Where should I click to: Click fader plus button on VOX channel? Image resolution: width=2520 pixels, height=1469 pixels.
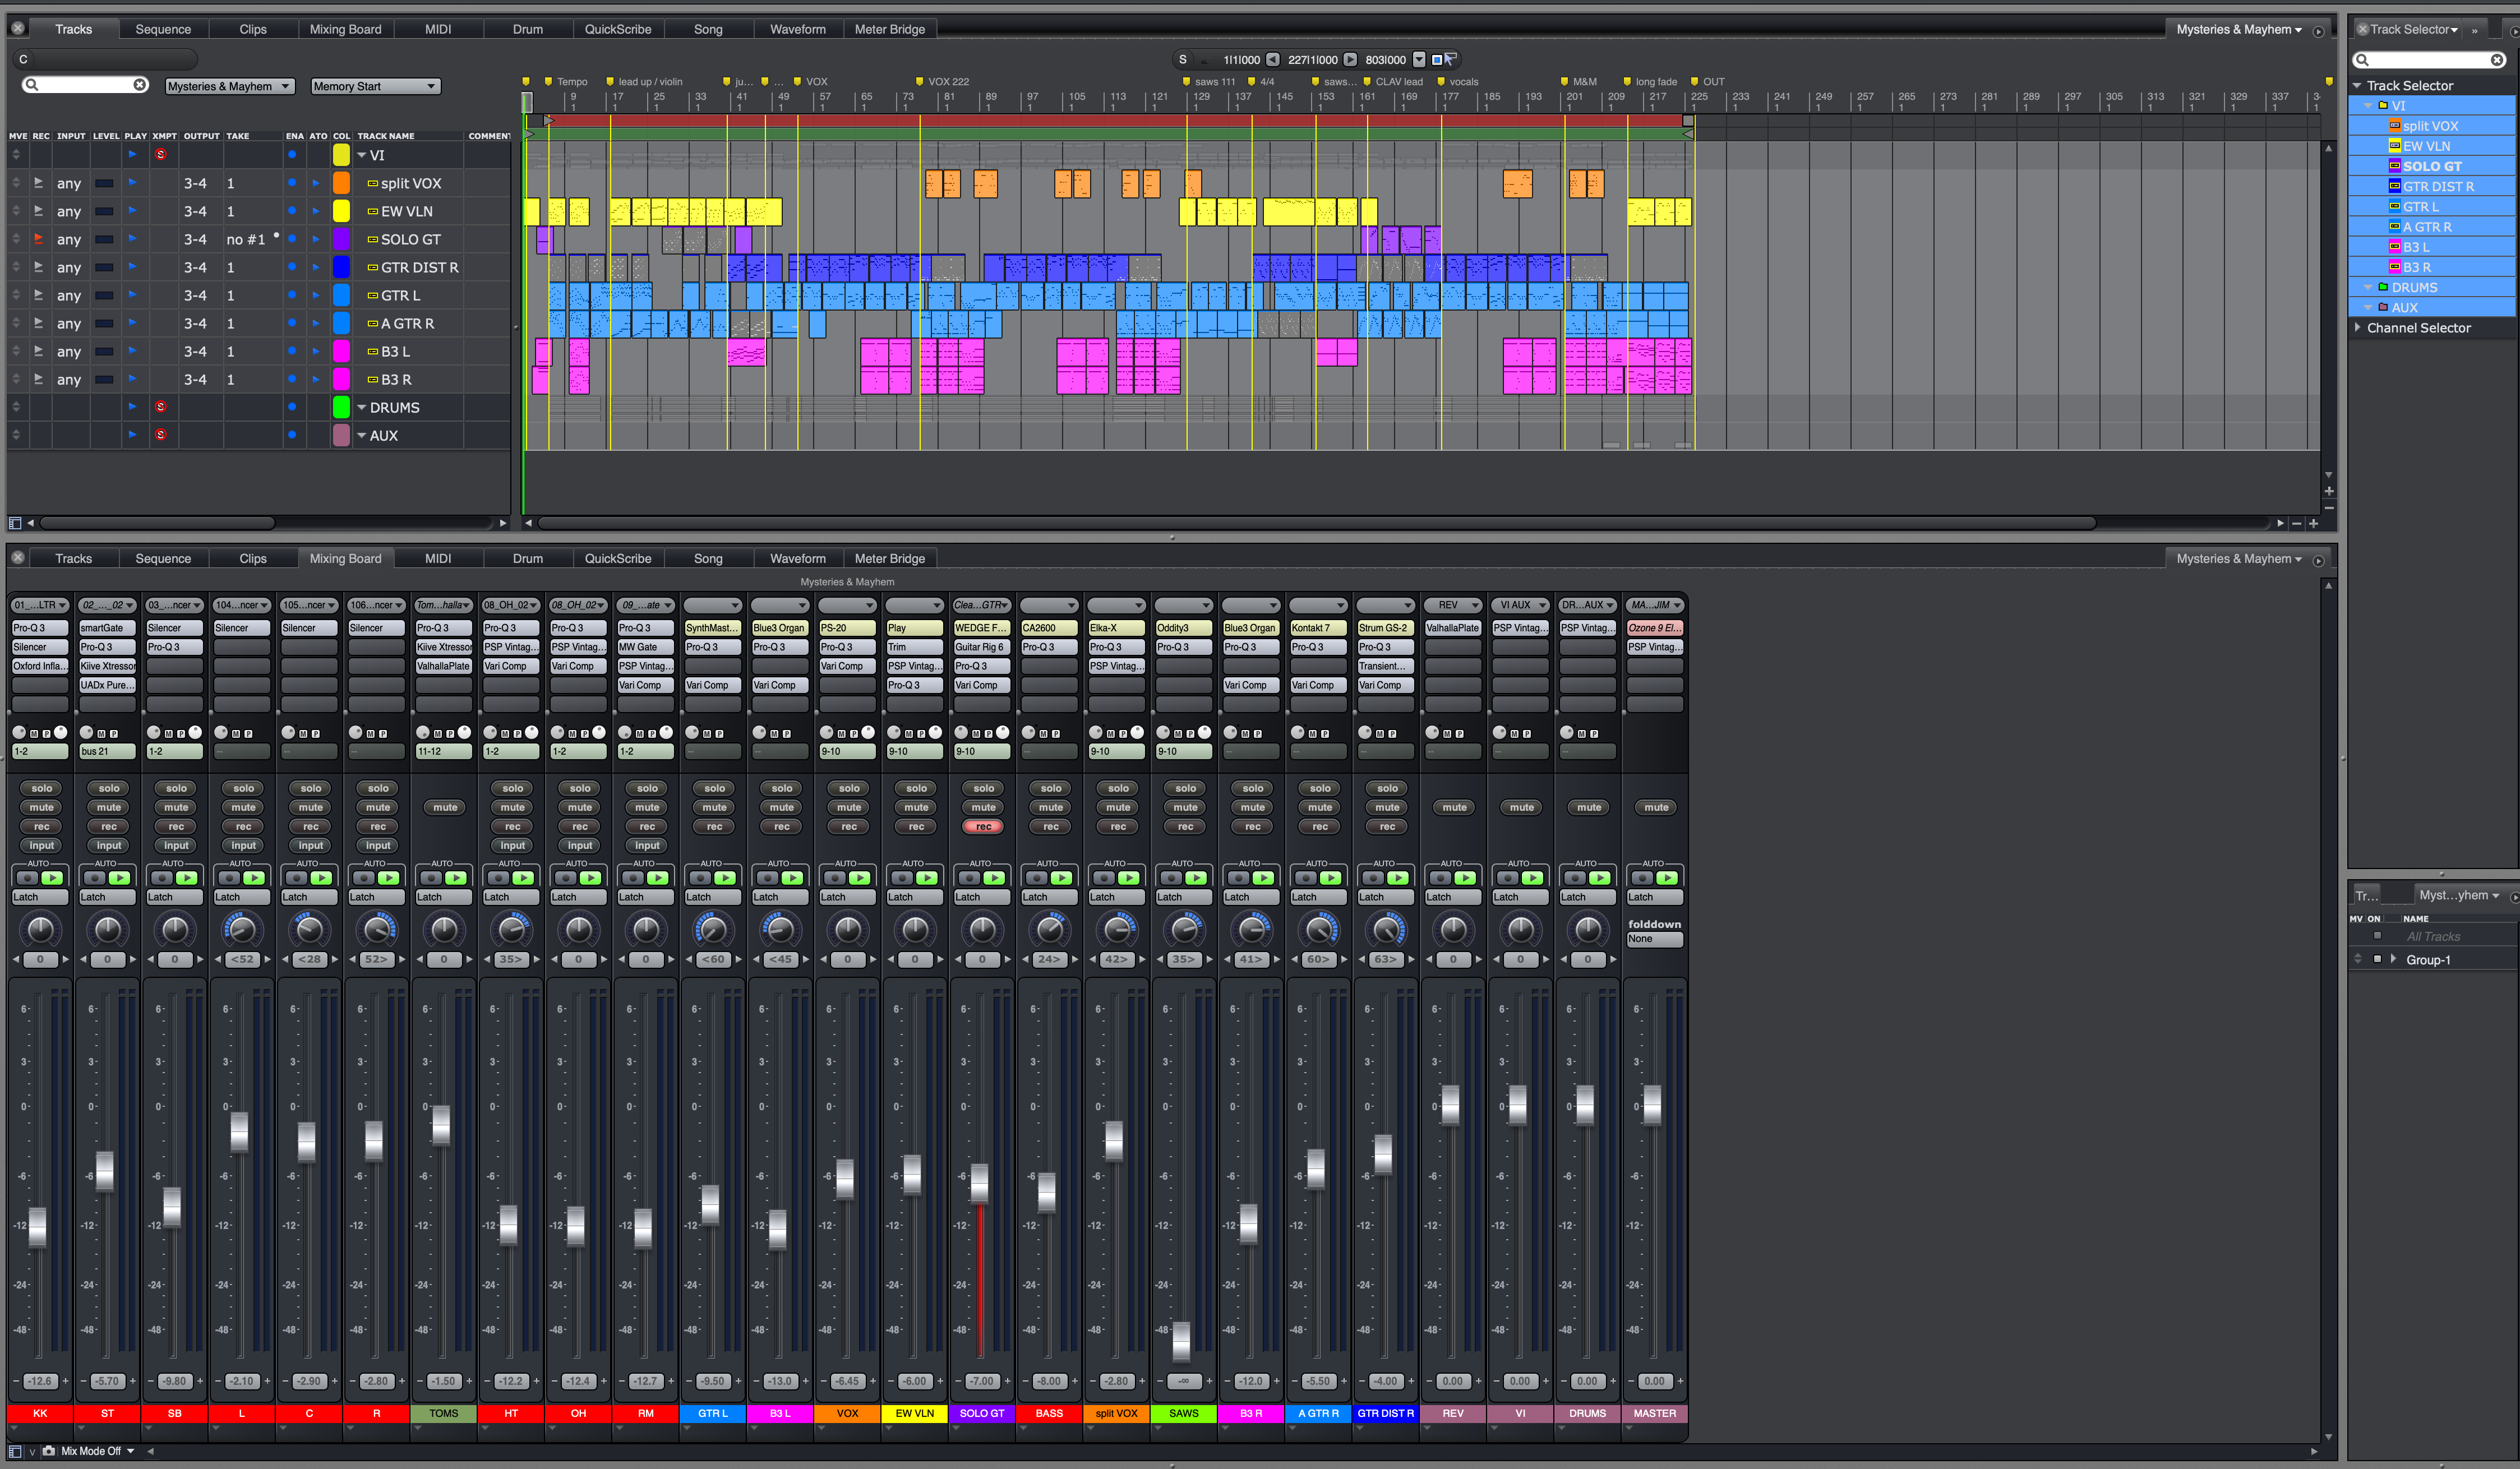tap(873, 1381)
